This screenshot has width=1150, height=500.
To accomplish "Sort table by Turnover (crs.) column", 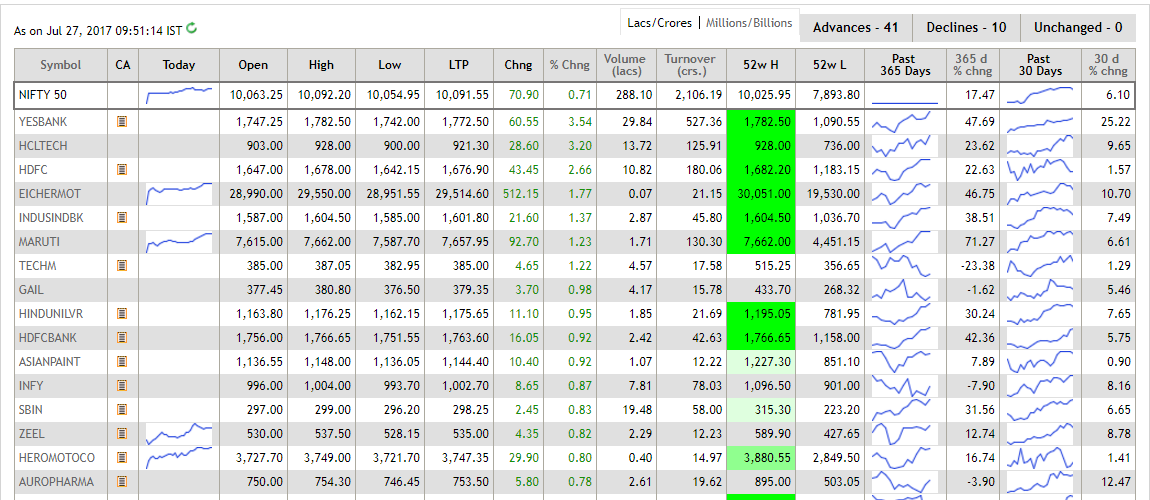I will (x=690, y=65).
